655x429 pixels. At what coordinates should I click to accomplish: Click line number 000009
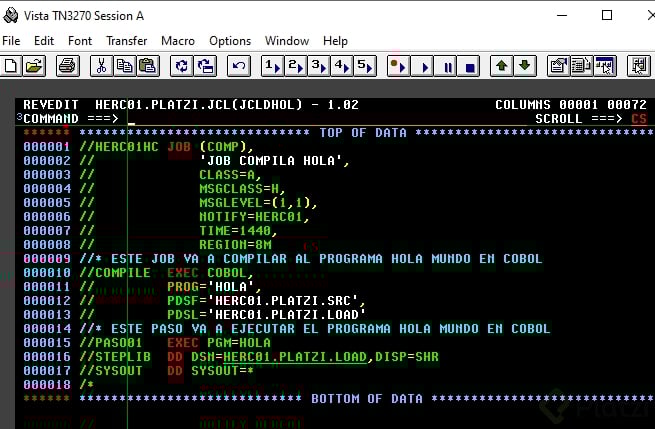pyautogui.click(x=47, y=259)
